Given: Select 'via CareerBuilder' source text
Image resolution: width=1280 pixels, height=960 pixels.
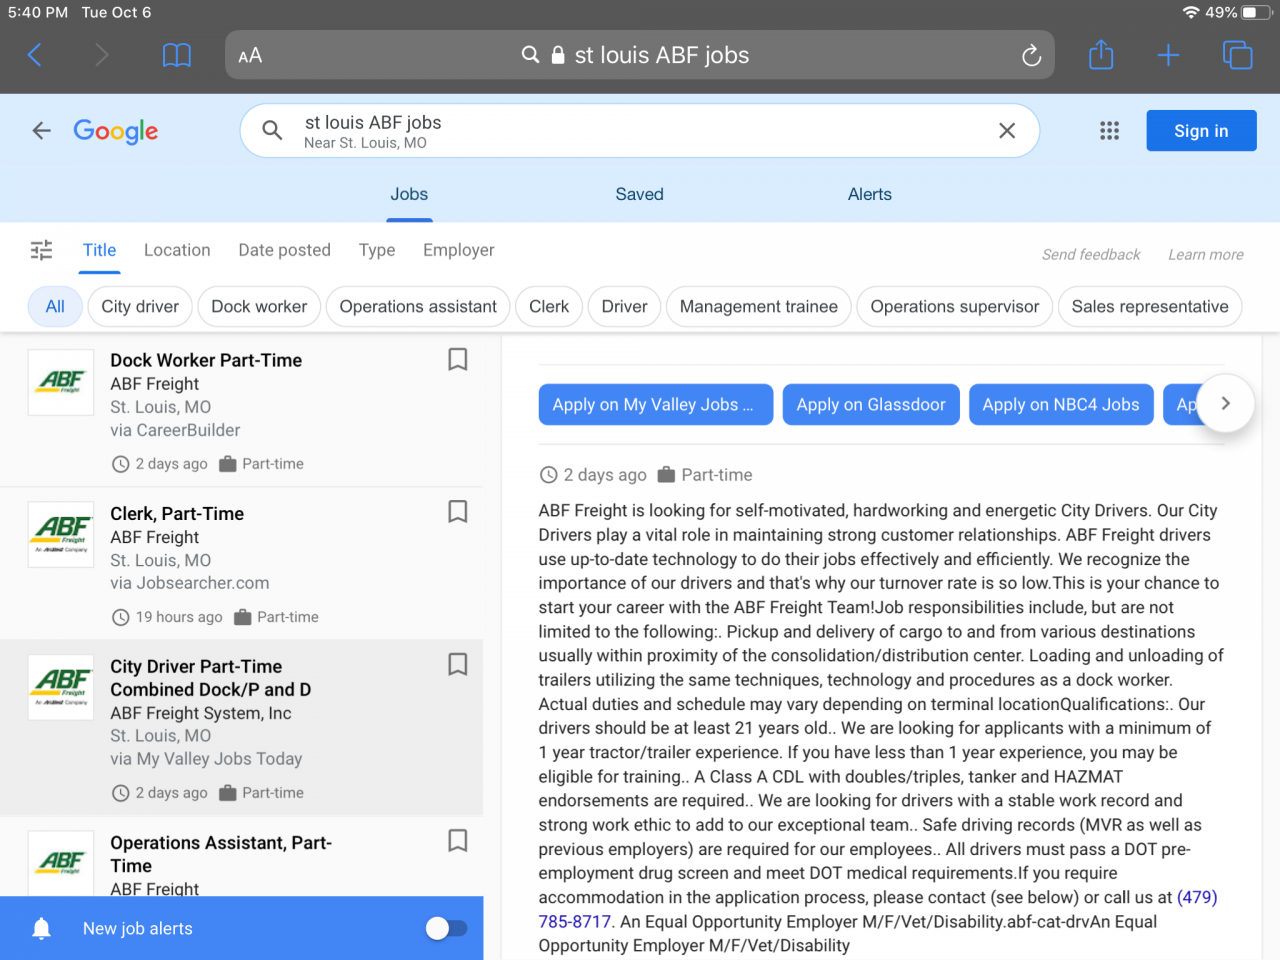Looking at the screenshot, I should click(x=175, y=430).
